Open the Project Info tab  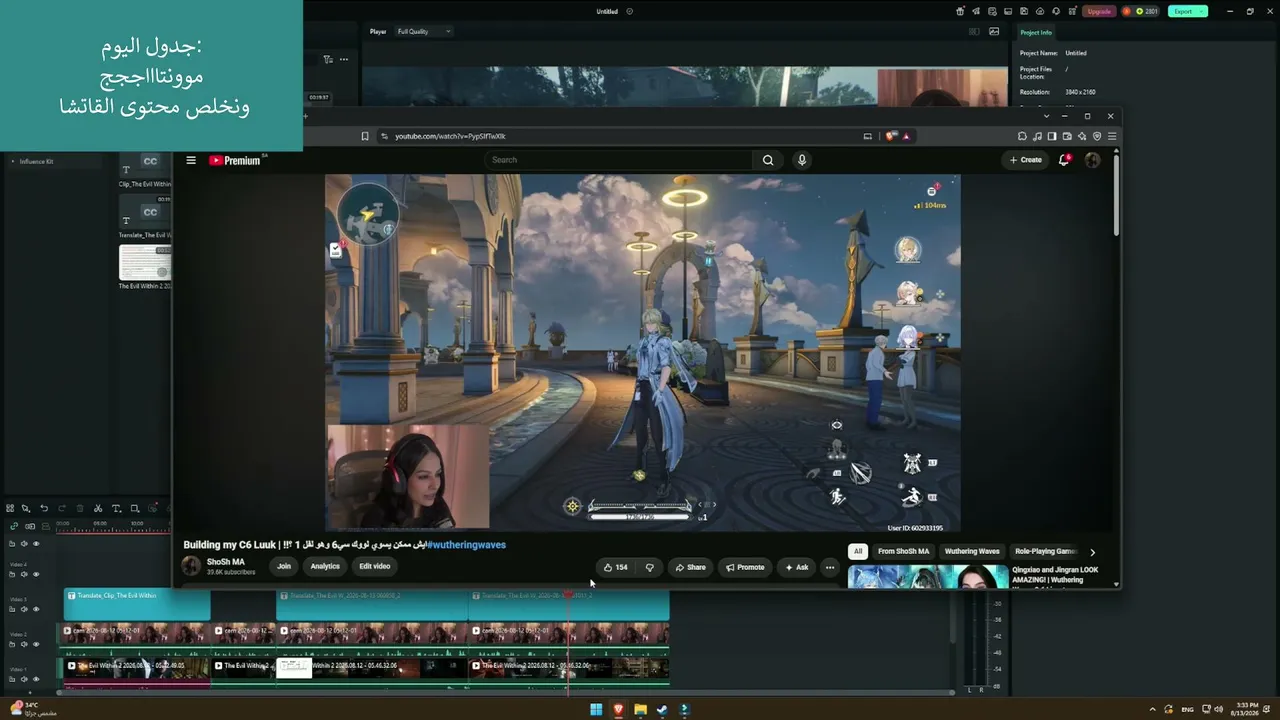pos(1036,32)
